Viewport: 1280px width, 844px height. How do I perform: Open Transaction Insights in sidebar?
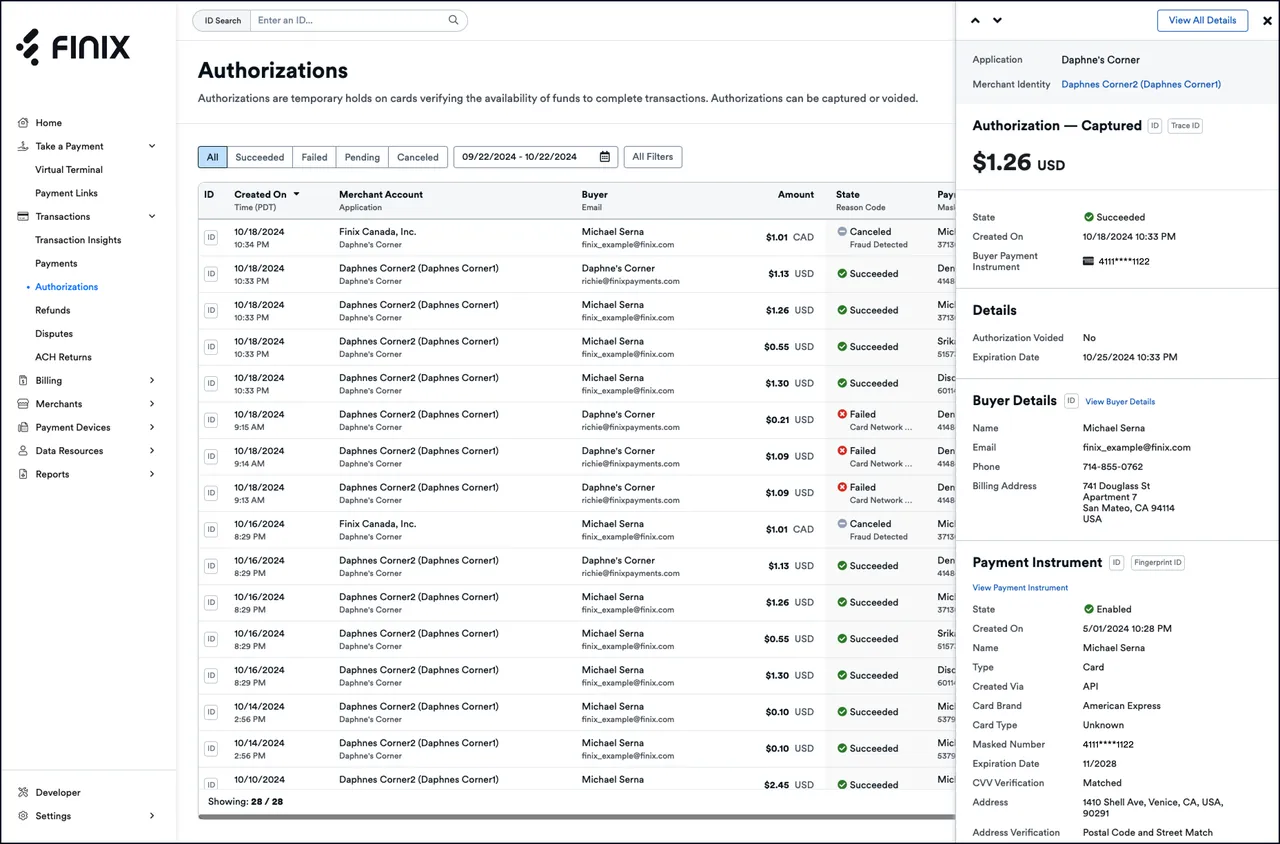coord(78,240)
